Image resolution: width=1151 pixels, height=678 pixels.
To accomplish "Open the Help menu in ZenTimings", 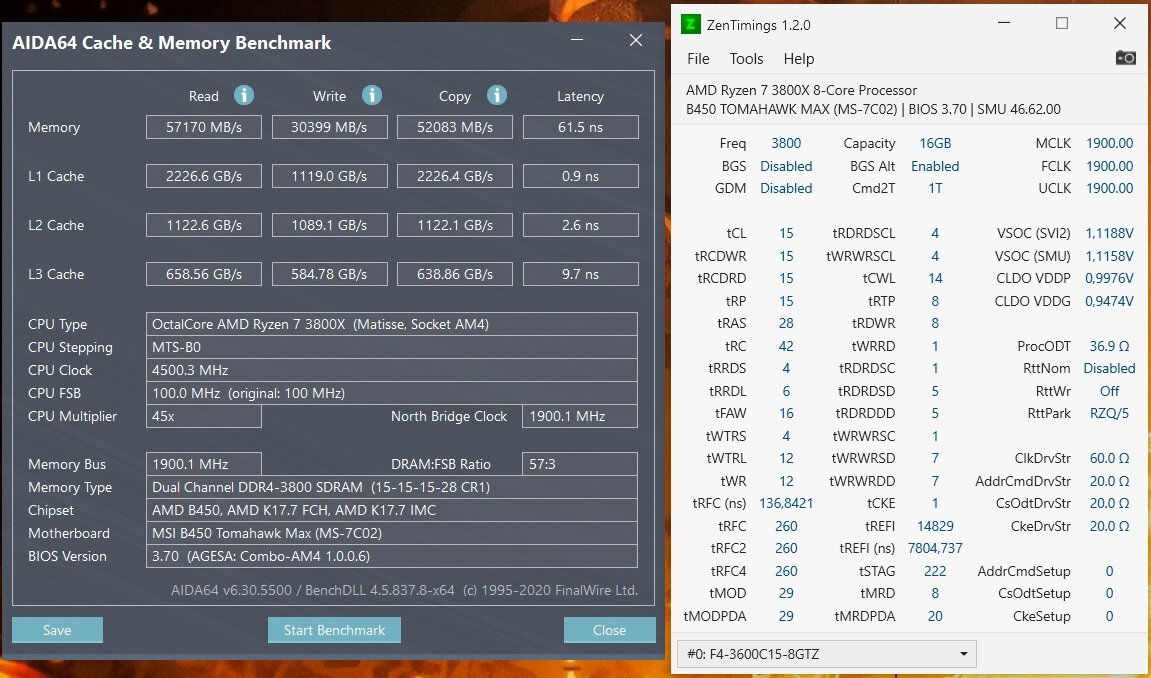I will (799, 59).
